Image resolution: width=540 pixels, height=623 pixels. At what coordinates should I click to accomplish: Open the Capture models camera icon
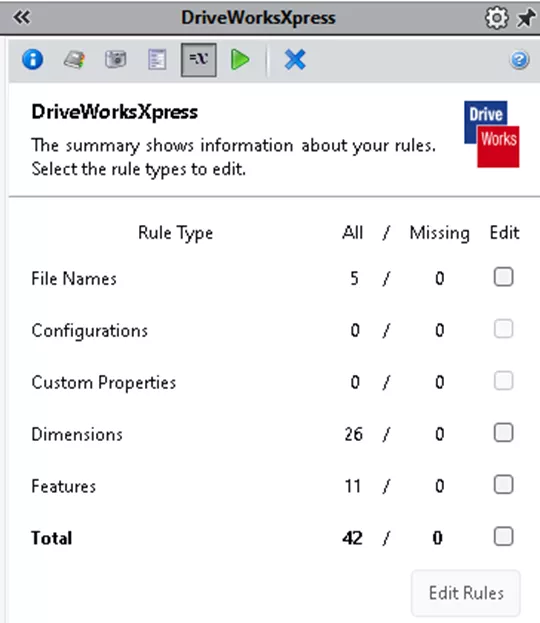116,60
